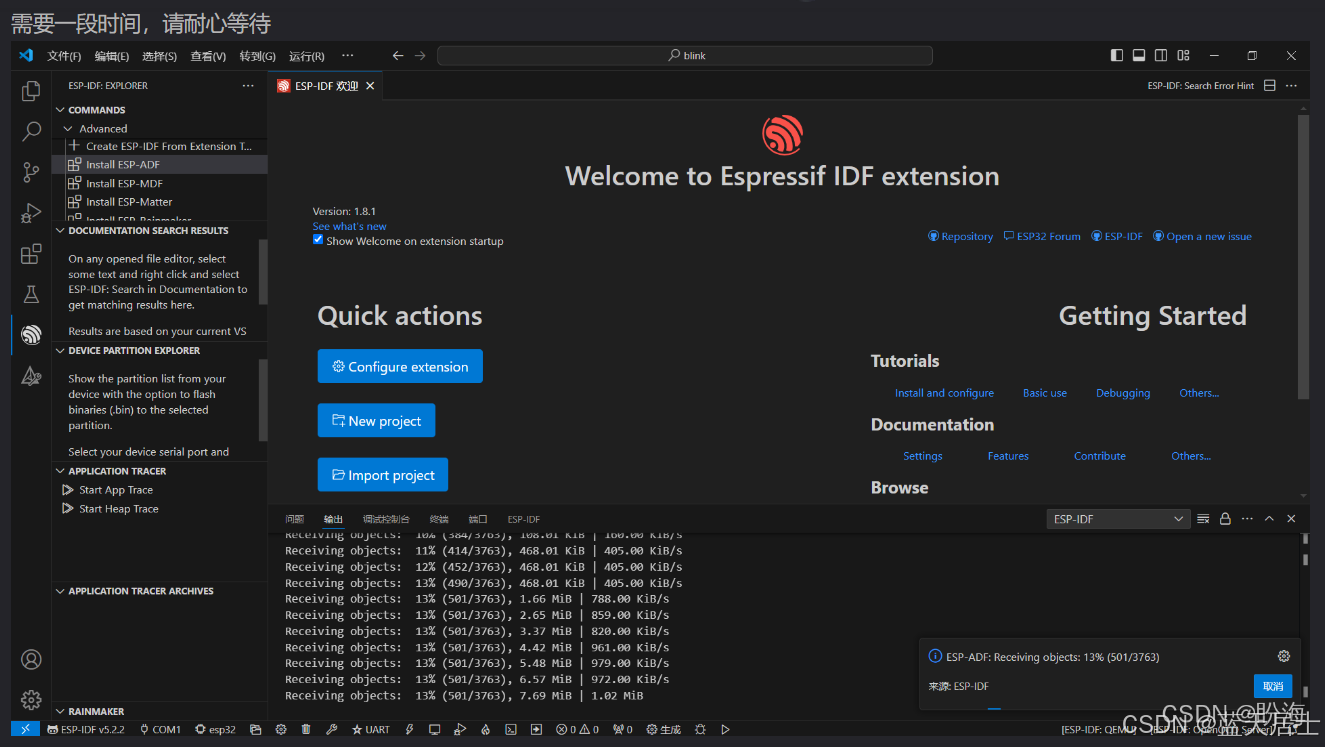Open 文件(F) menu
This screenshot has width=1325, height=747.
click(64, 56)
